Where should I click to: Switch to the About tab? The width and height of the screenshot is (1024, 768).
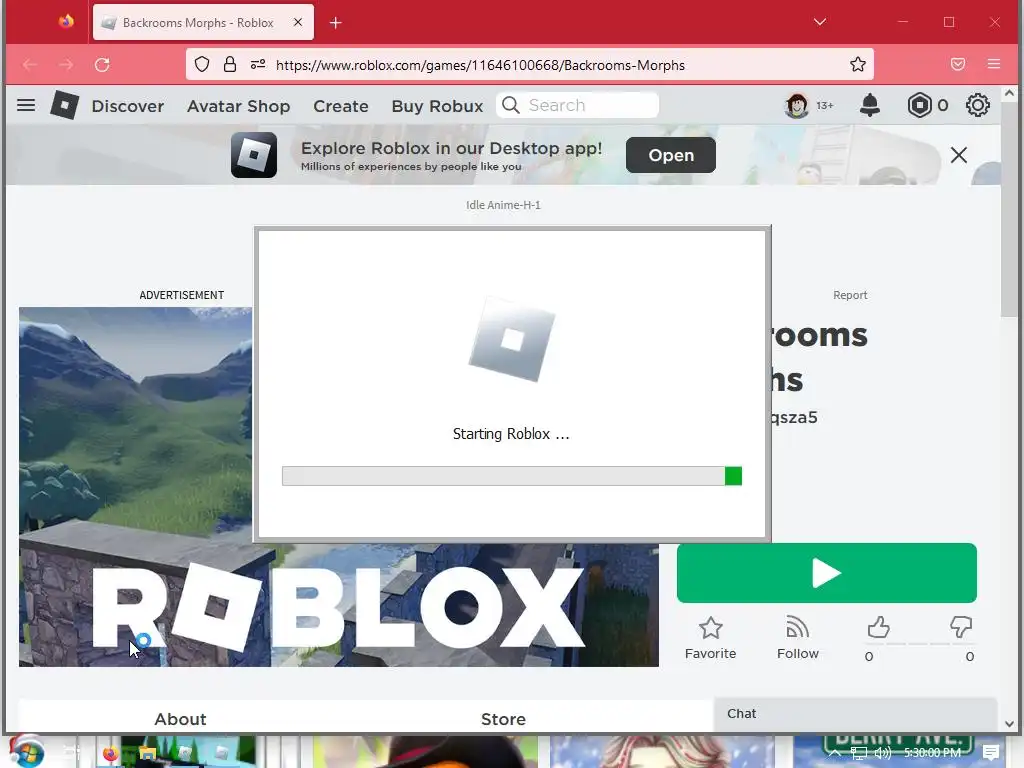pos(180,719)
